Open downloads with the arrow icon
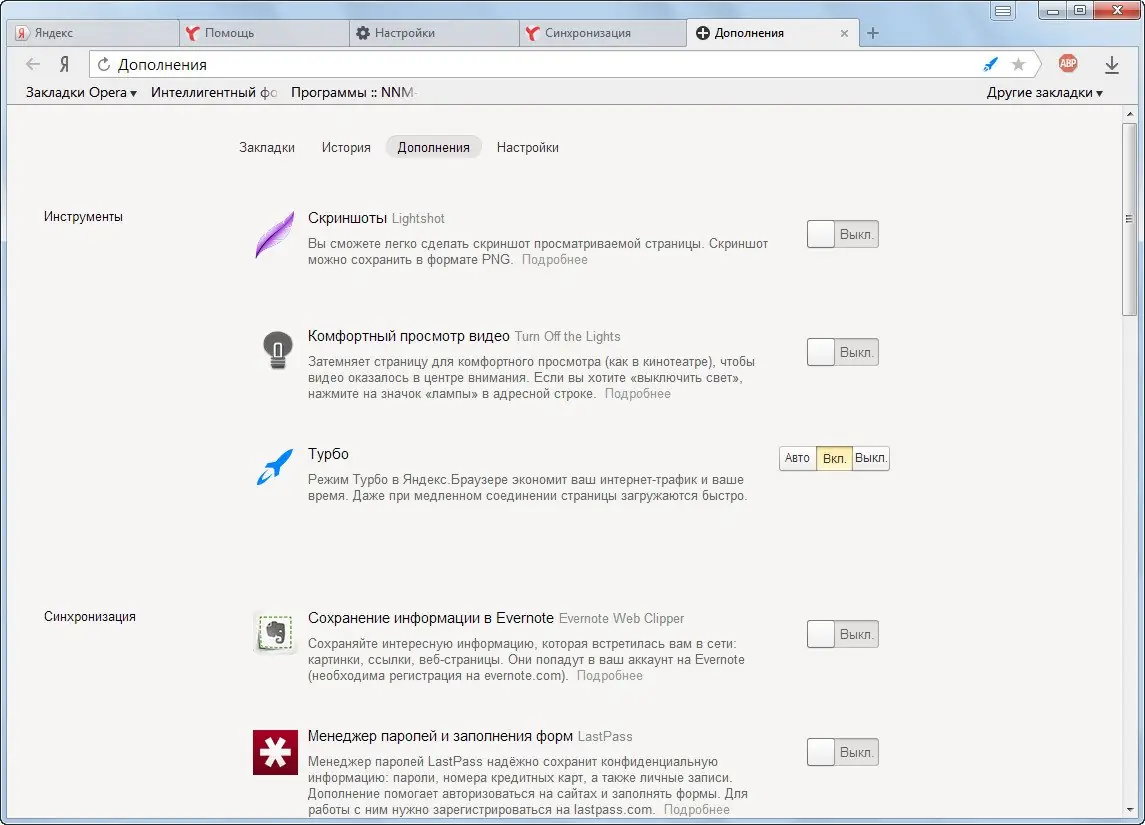The width and height of the screenshot is (1145, 825). 1111,64
